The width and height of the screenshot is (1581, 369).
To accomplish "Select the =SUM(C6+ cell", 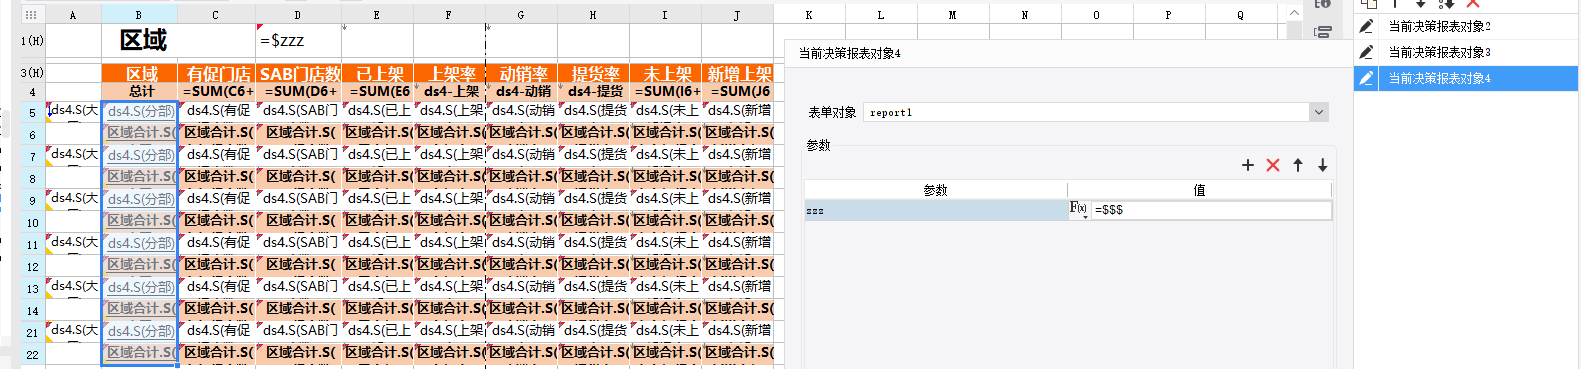I will [217, 91].
